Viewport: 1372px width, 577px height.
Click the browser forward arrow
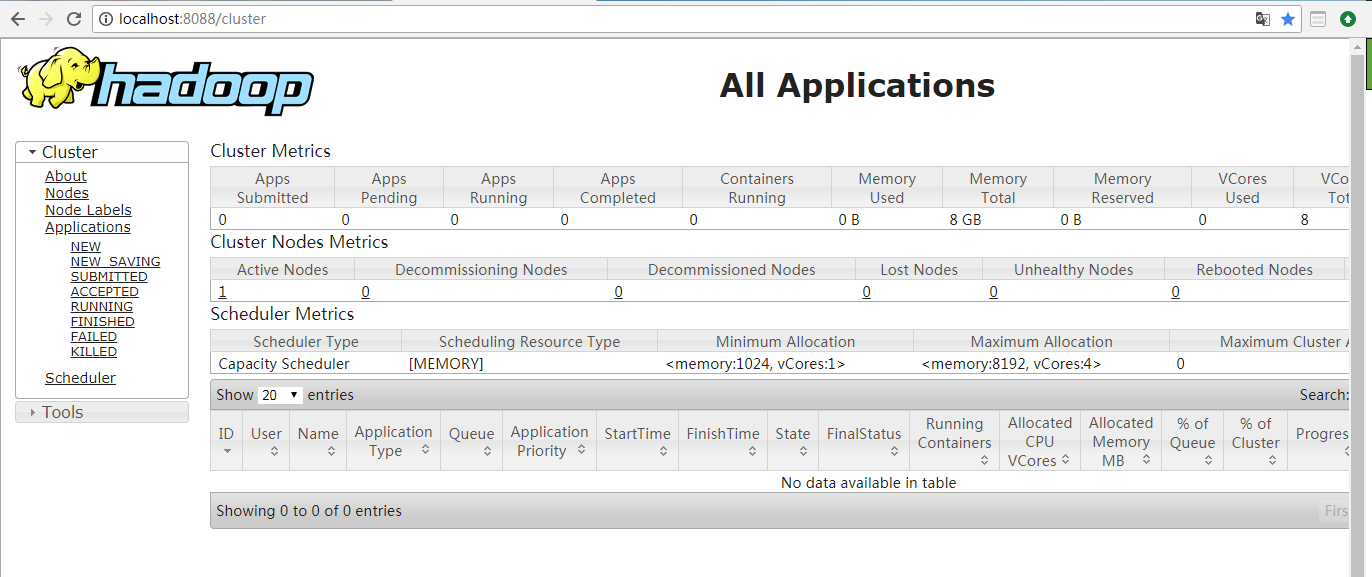(46, 19)
